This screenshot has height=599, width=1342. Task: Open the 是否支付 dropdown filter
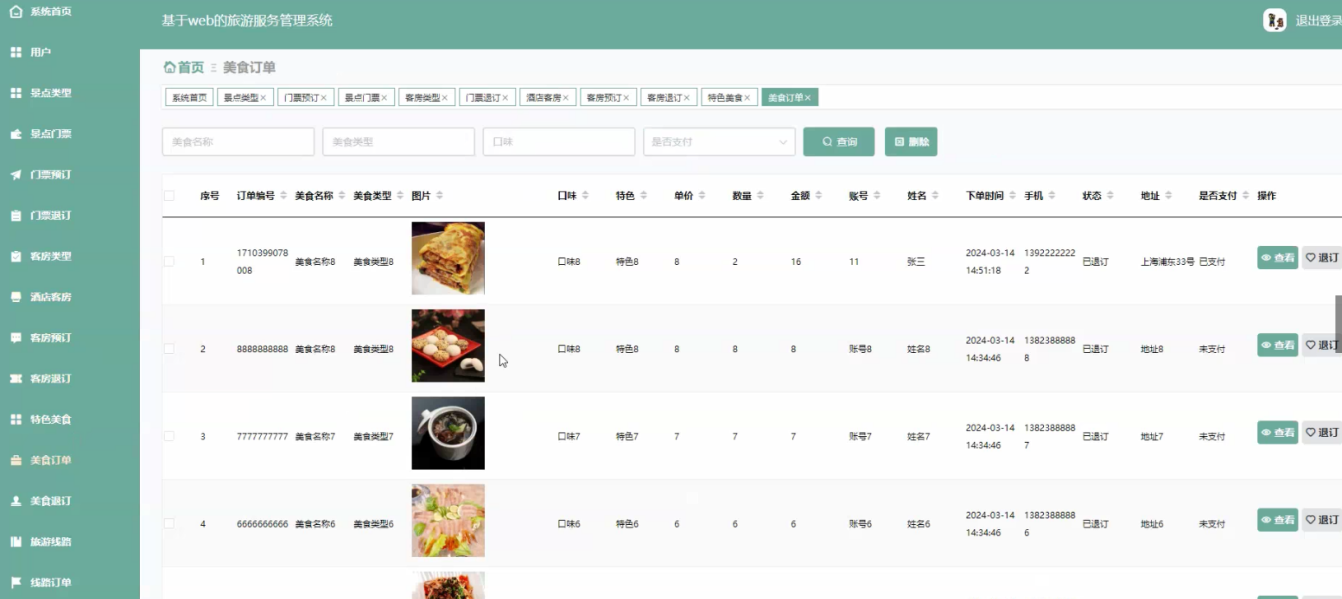click(719, 142)
